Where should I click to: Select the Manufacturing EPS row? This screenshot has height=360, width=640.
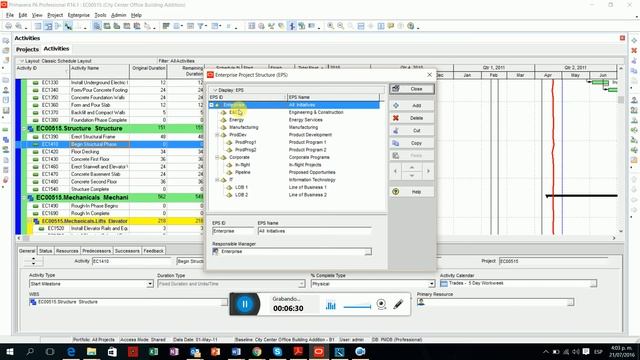click(x=294, y=127)
